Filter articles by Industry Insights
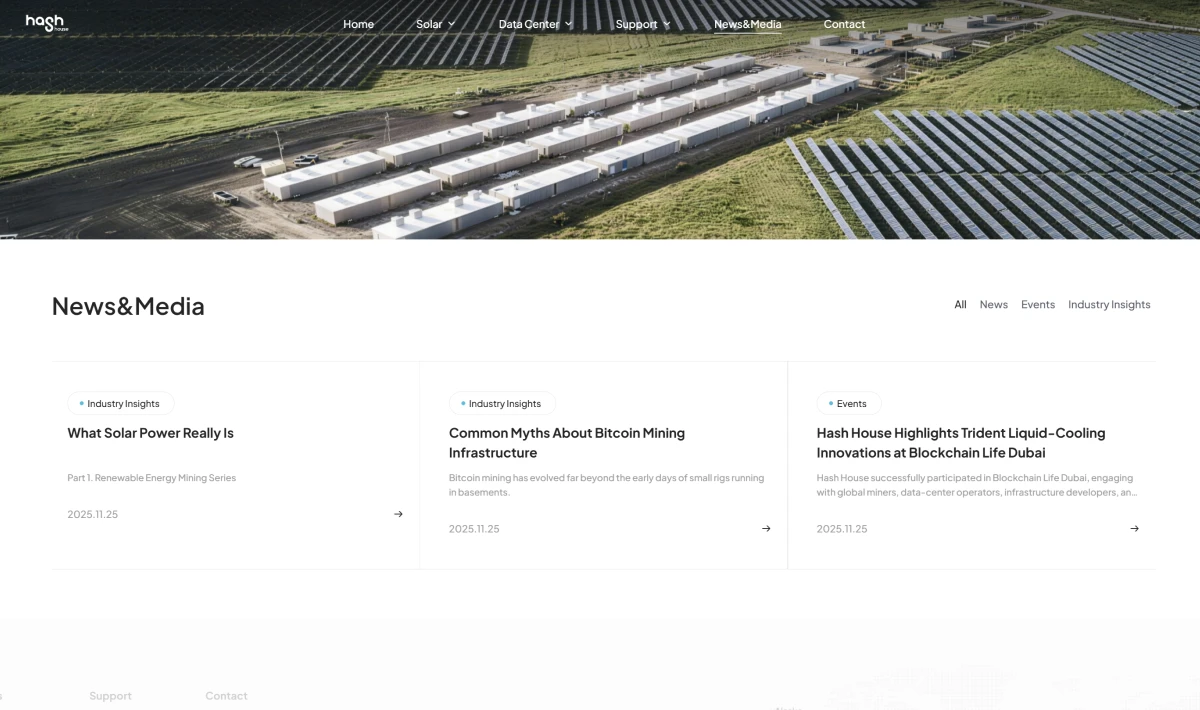Viewport: 1200px width, 710px height. pyautogui.click(x=1109, y=305)
